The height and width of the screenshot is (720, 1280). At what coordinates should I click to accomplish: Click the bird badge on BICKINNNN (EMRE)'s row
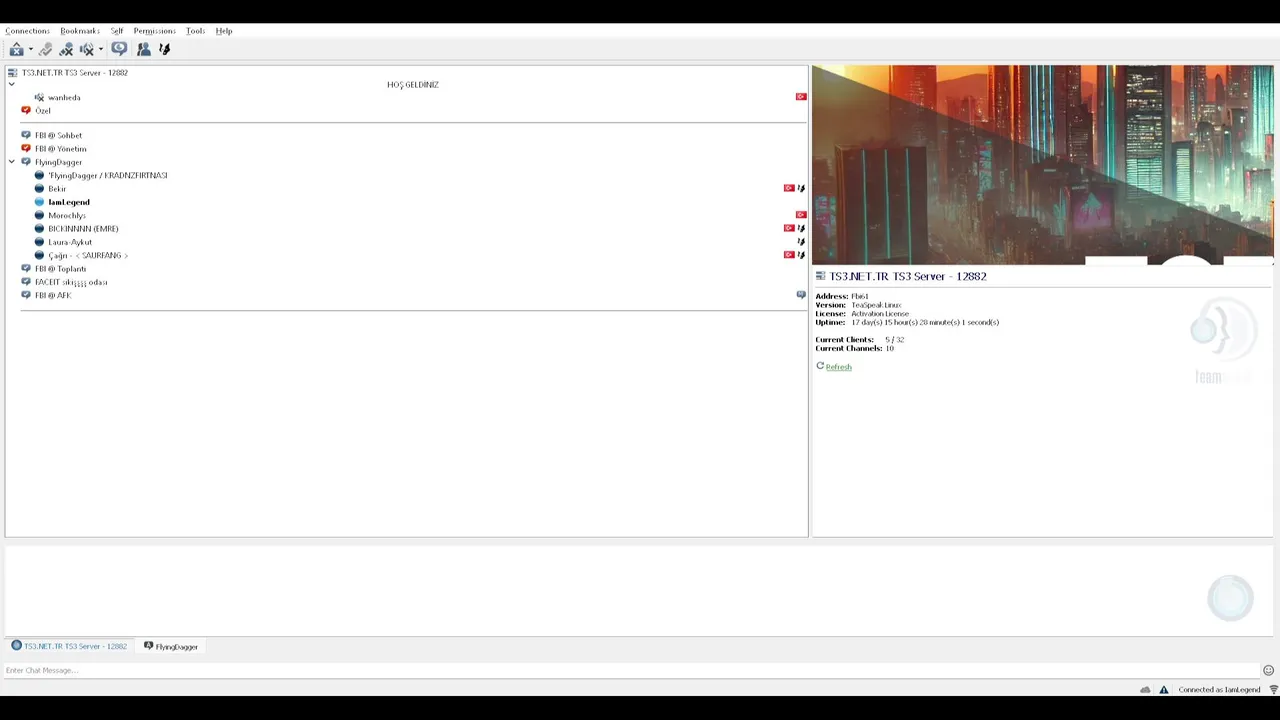[801, 228]
